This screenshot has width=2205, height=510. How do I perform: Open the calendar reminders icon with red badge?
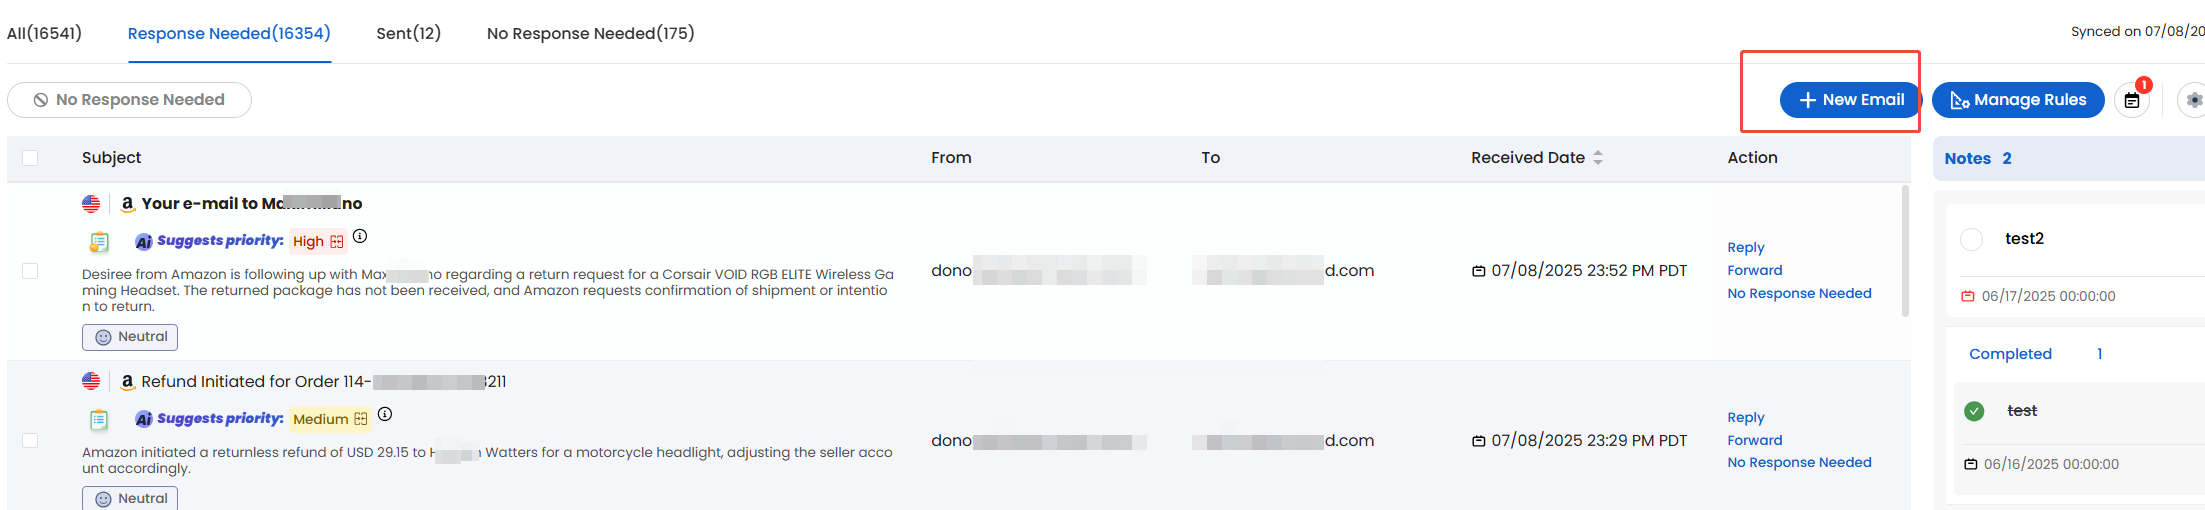[2131, 100]
